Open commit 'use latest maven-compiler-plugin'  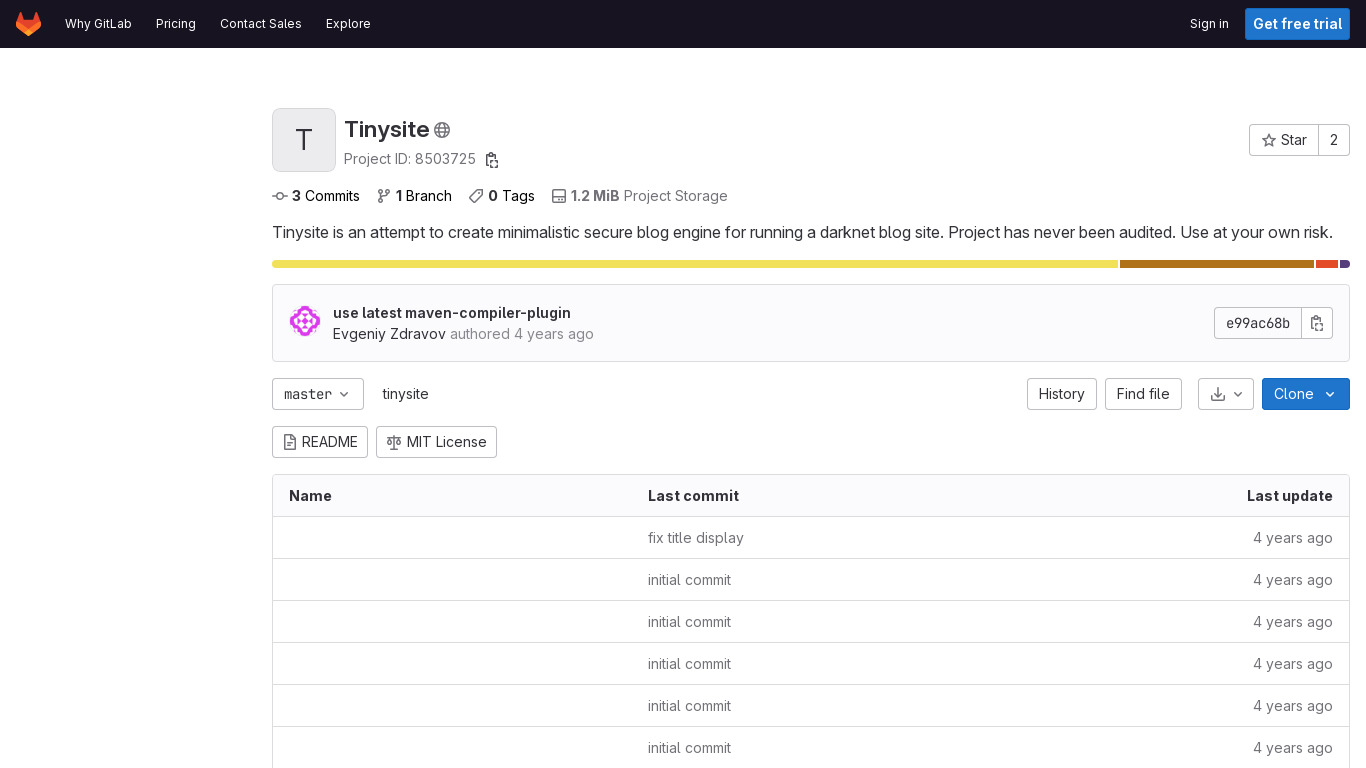pyautogui.click(x=452, y=313)
